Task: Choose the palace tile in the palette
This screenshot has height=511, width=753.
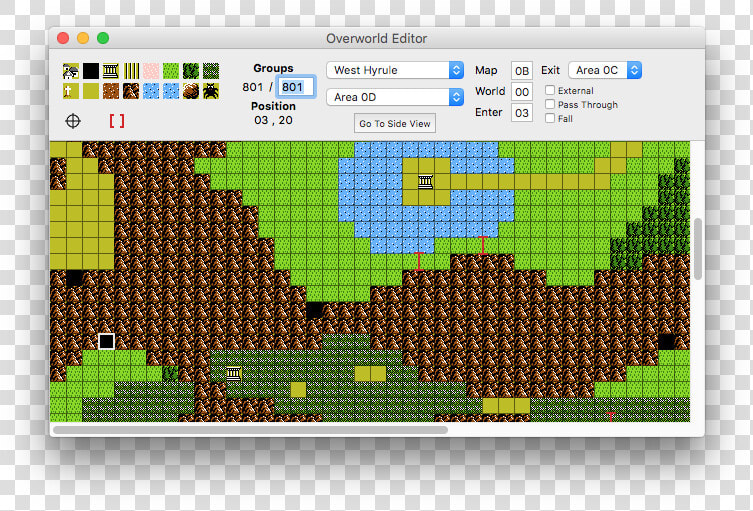Action: tap(111, 71)
